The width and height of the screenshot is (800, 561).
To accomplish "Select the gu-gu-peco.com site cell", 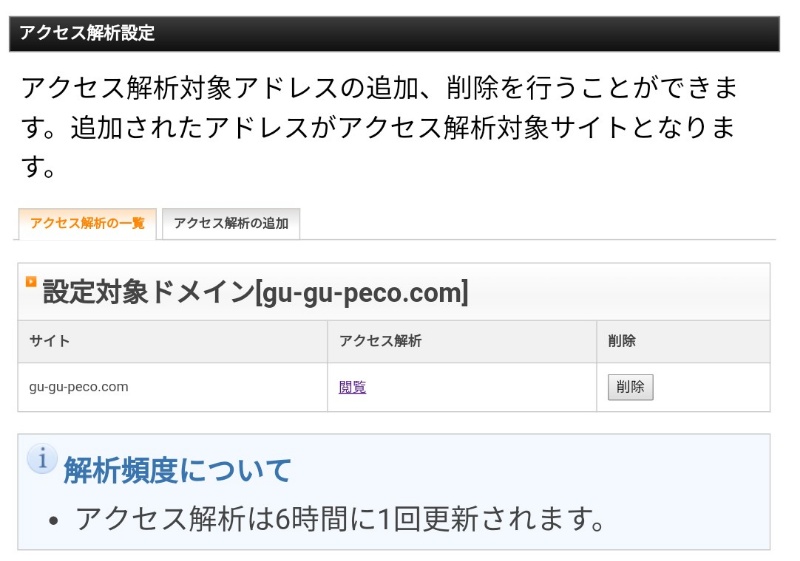I will pyautogui.click(x=79, y=387).
